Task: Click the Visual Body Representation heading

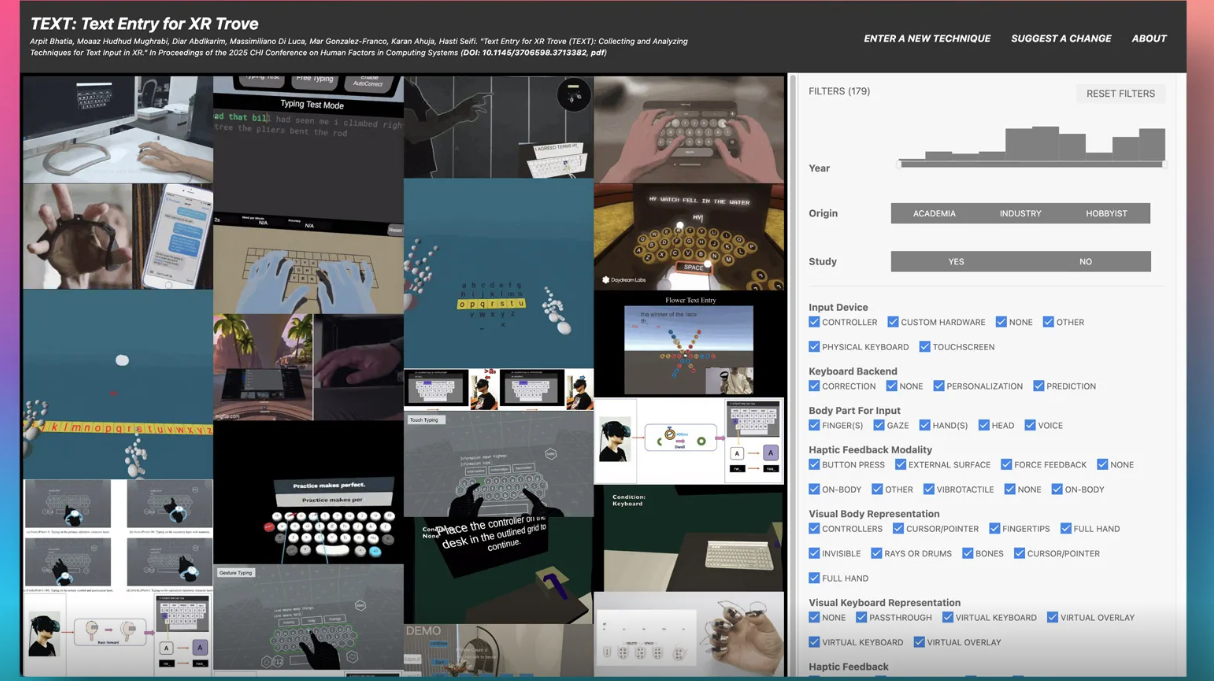Action: pyautogui.click(x=874, y=514)
